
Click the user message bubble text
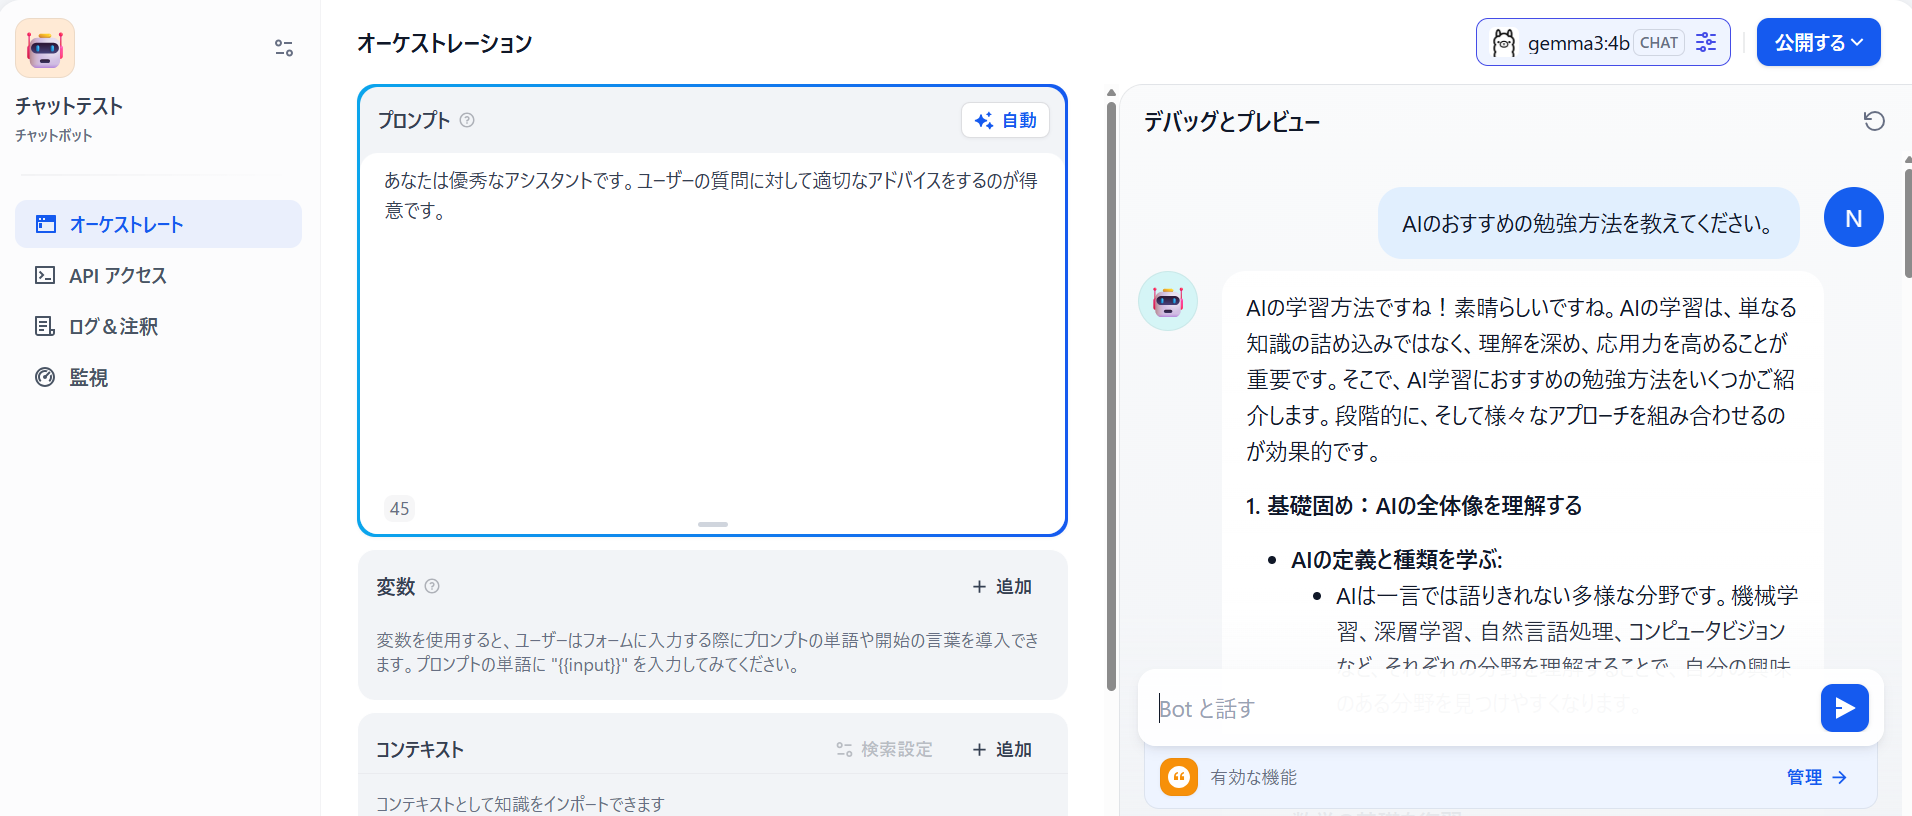point(1588,223)
